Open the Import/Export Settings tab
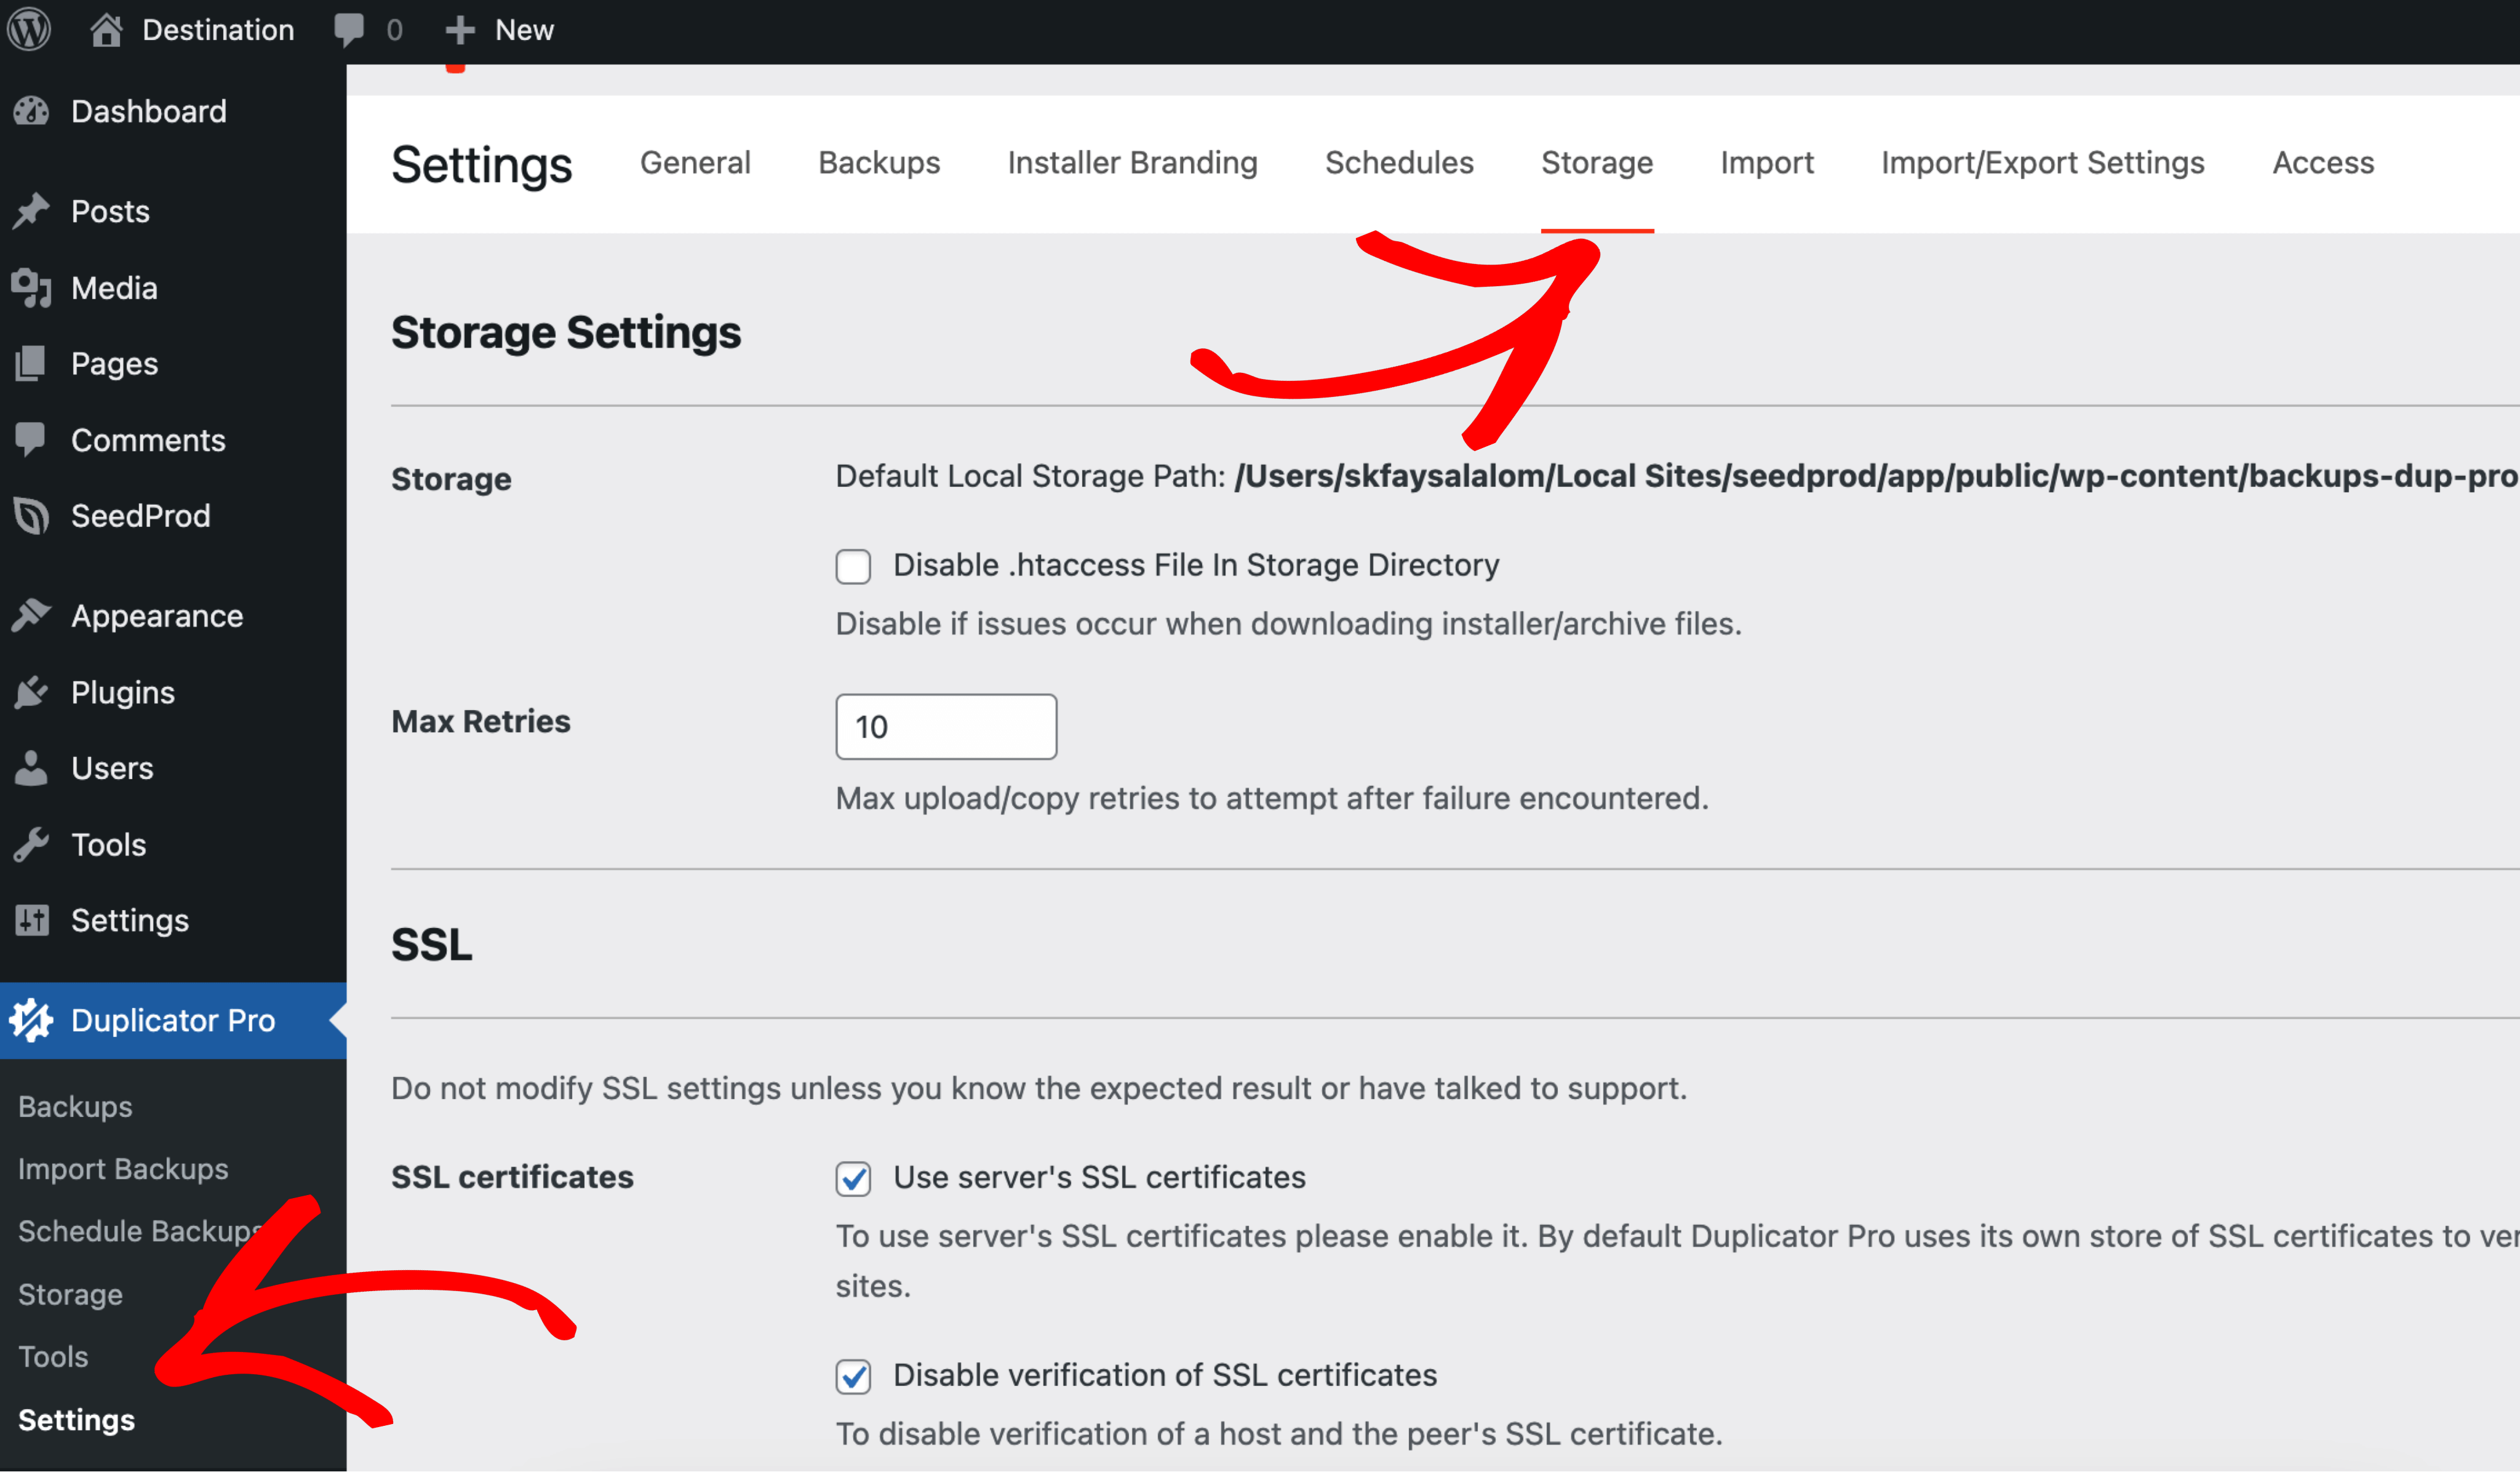The image size is (2520, 1472). 2042,163
